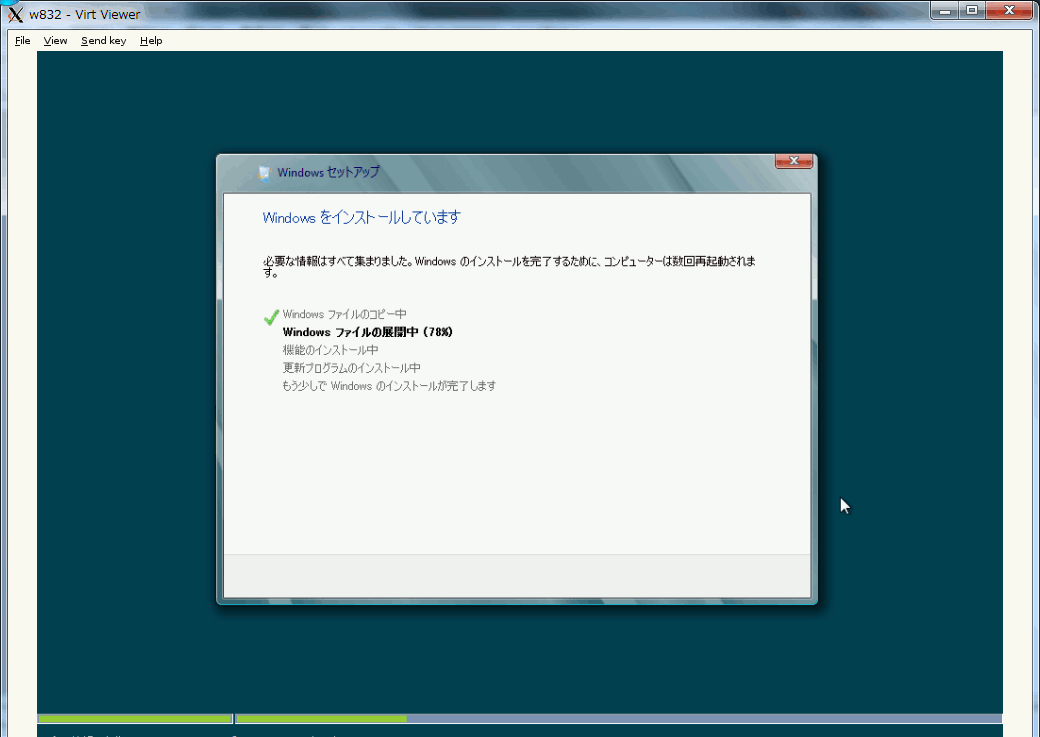
Task: Click the heading 'Windows をインストールしています'
Action: pyautogui.click(x=361, y=218)
